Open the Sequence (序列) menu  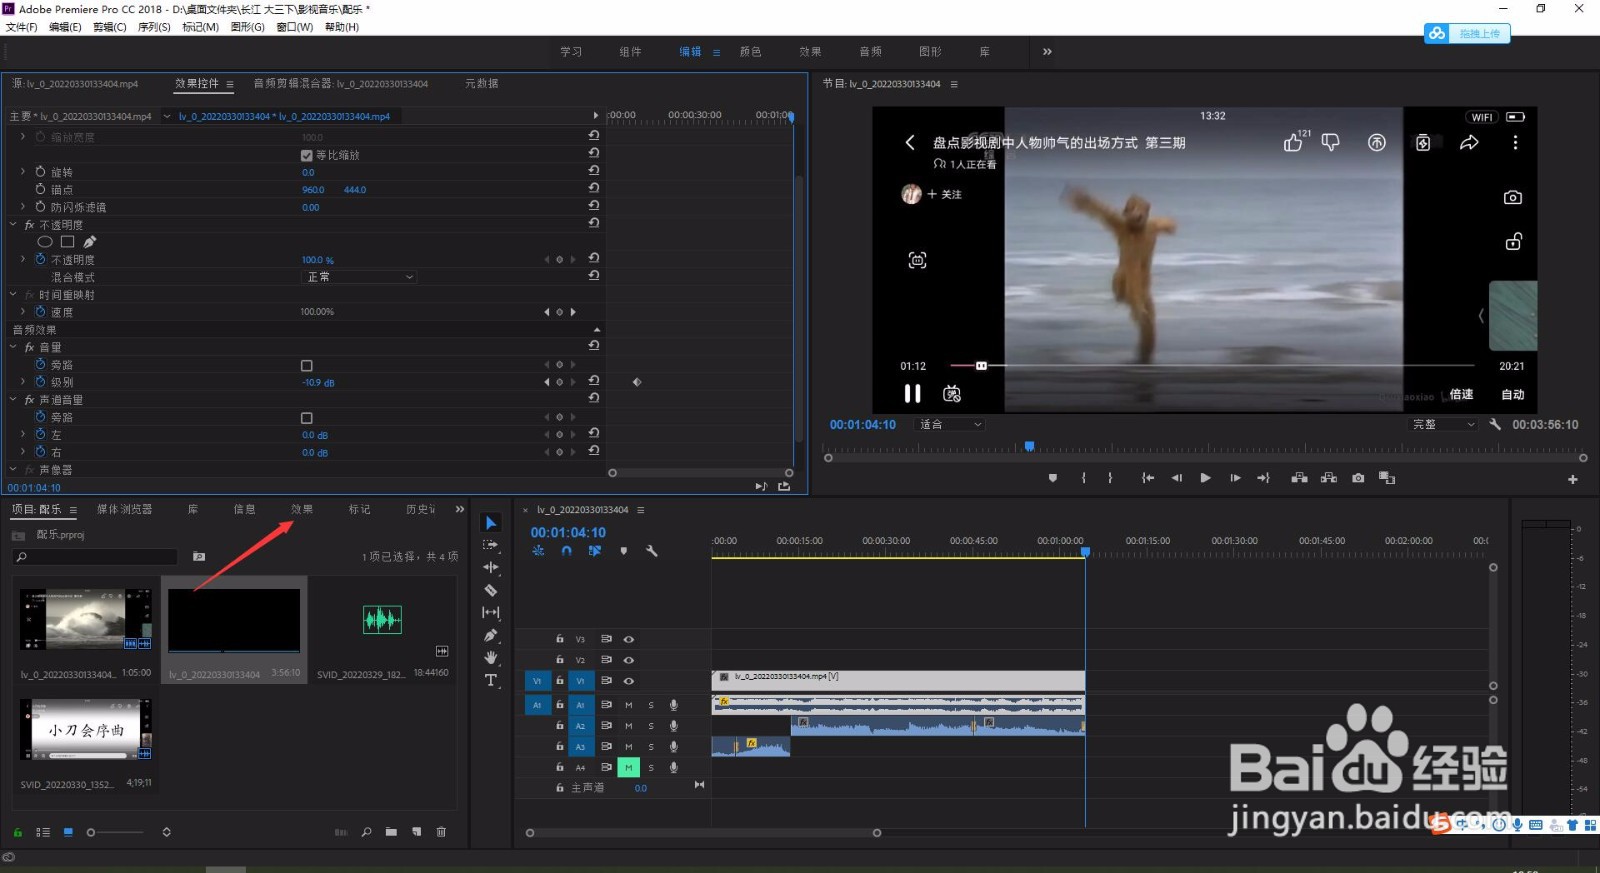154,27
